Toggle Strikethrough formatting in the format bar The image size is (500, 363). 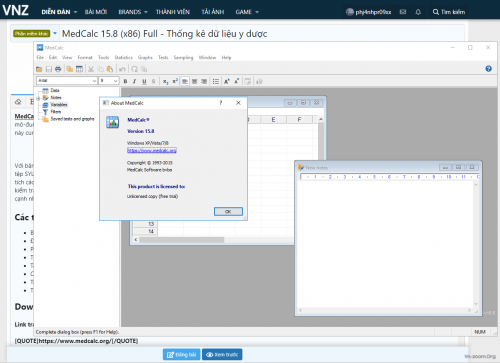(x=153, y=81)
